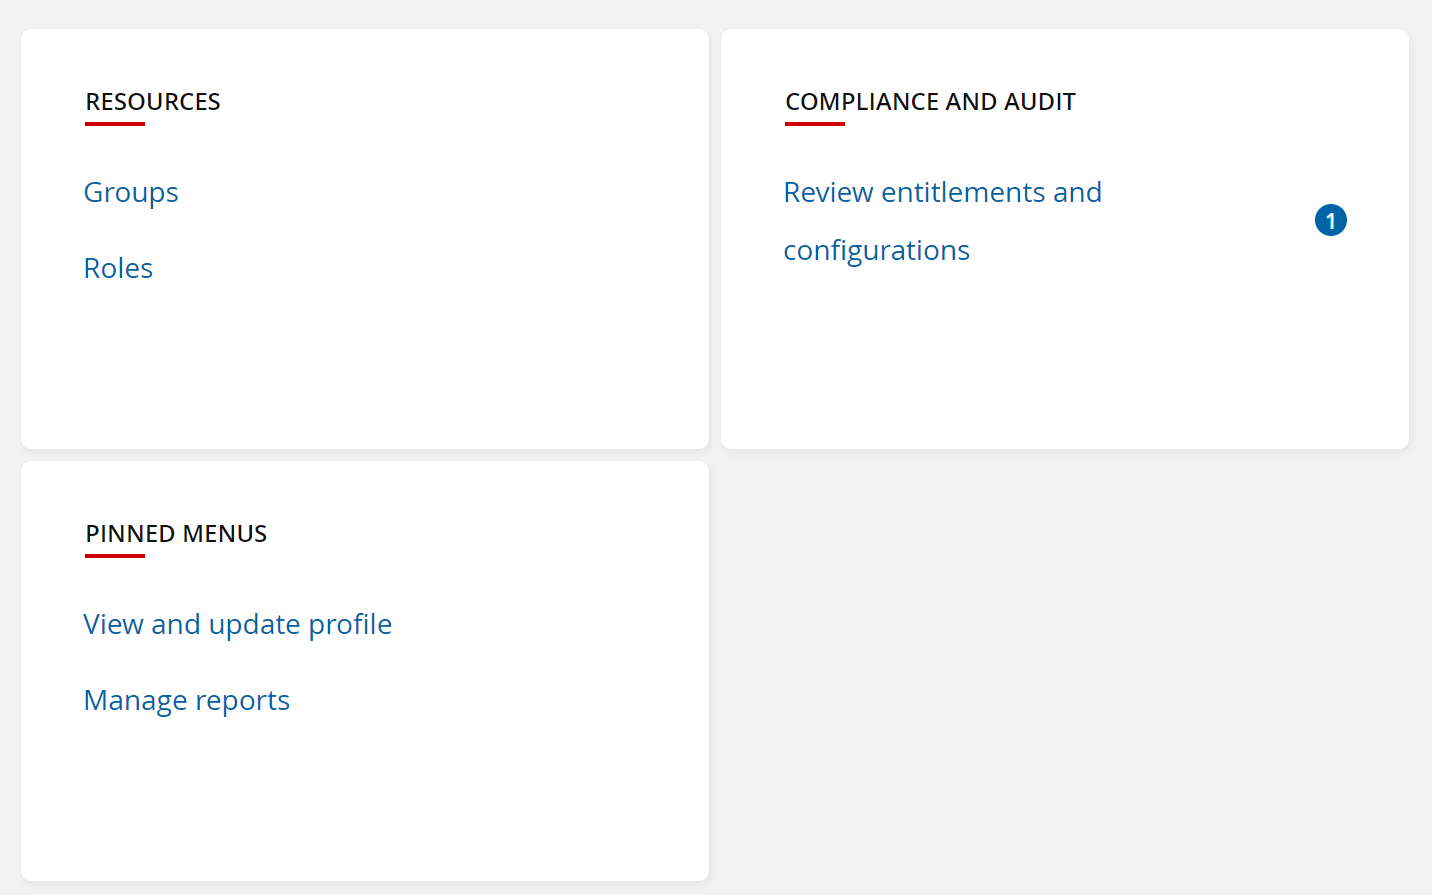The width and height of the screenshot is (1432, 895).
Task: Click gray gap between Resources and Compliance cards
Action: pyautogui.click(x=715, y=240)
